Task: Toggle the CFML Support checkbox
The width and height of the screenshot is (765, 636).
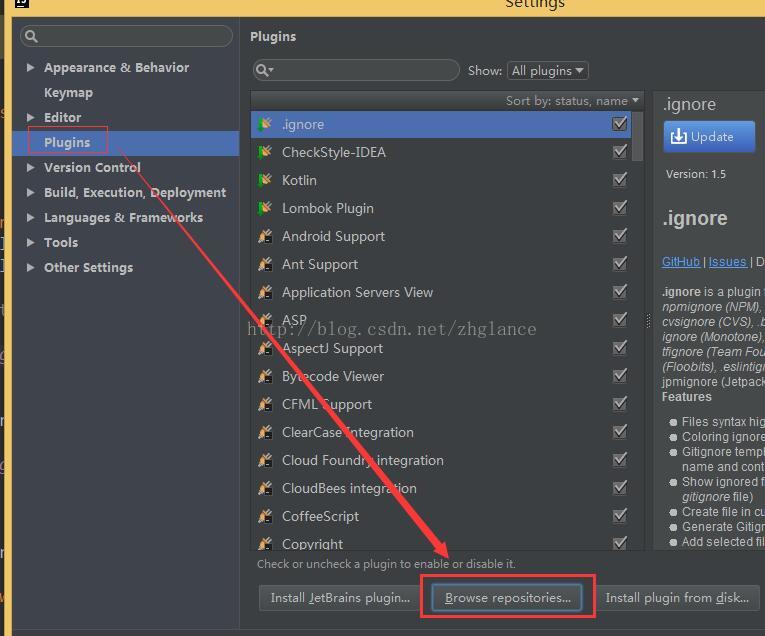Action: [620, 404]
